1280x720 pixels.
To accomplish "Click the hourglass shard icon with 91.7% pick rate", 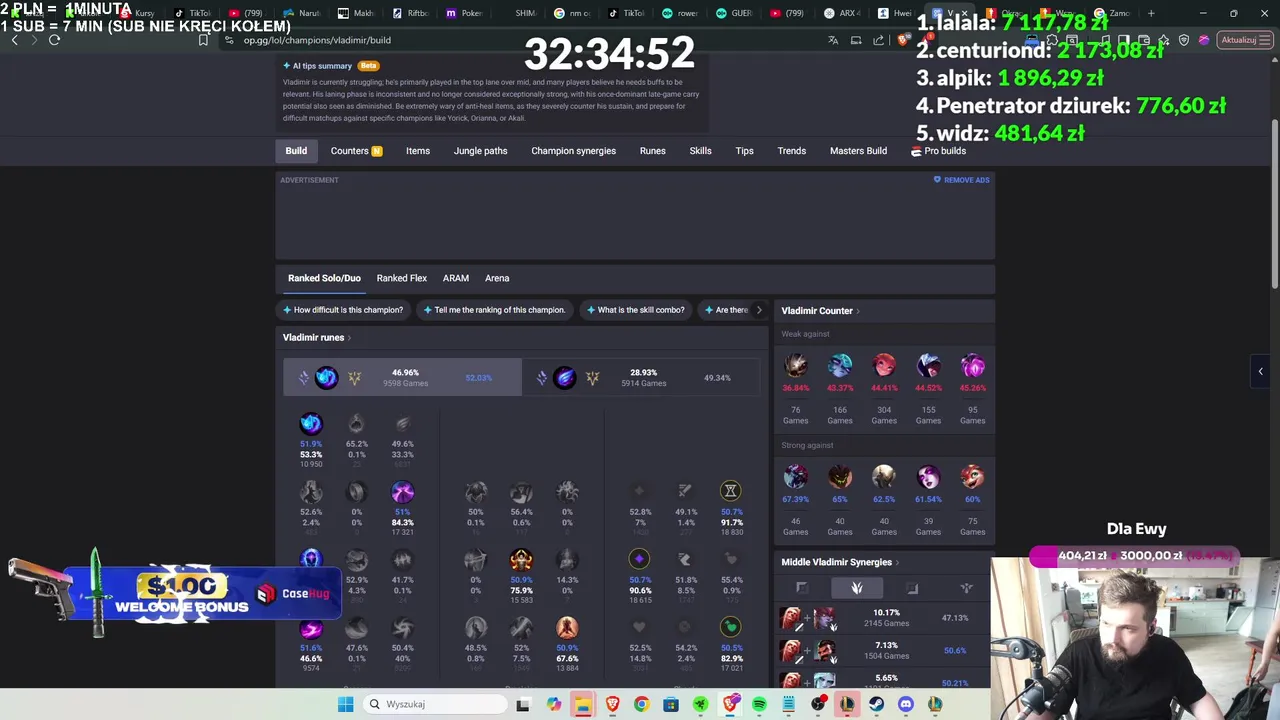I will 731,490.
